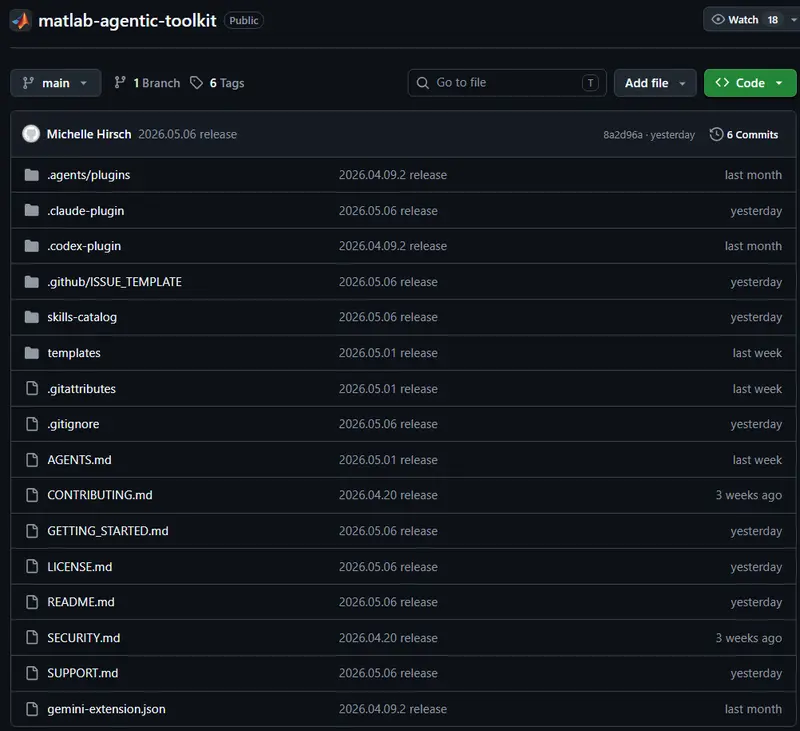Click the file icon beside SECURITY.md
The image size is (800, 731).
32,637
